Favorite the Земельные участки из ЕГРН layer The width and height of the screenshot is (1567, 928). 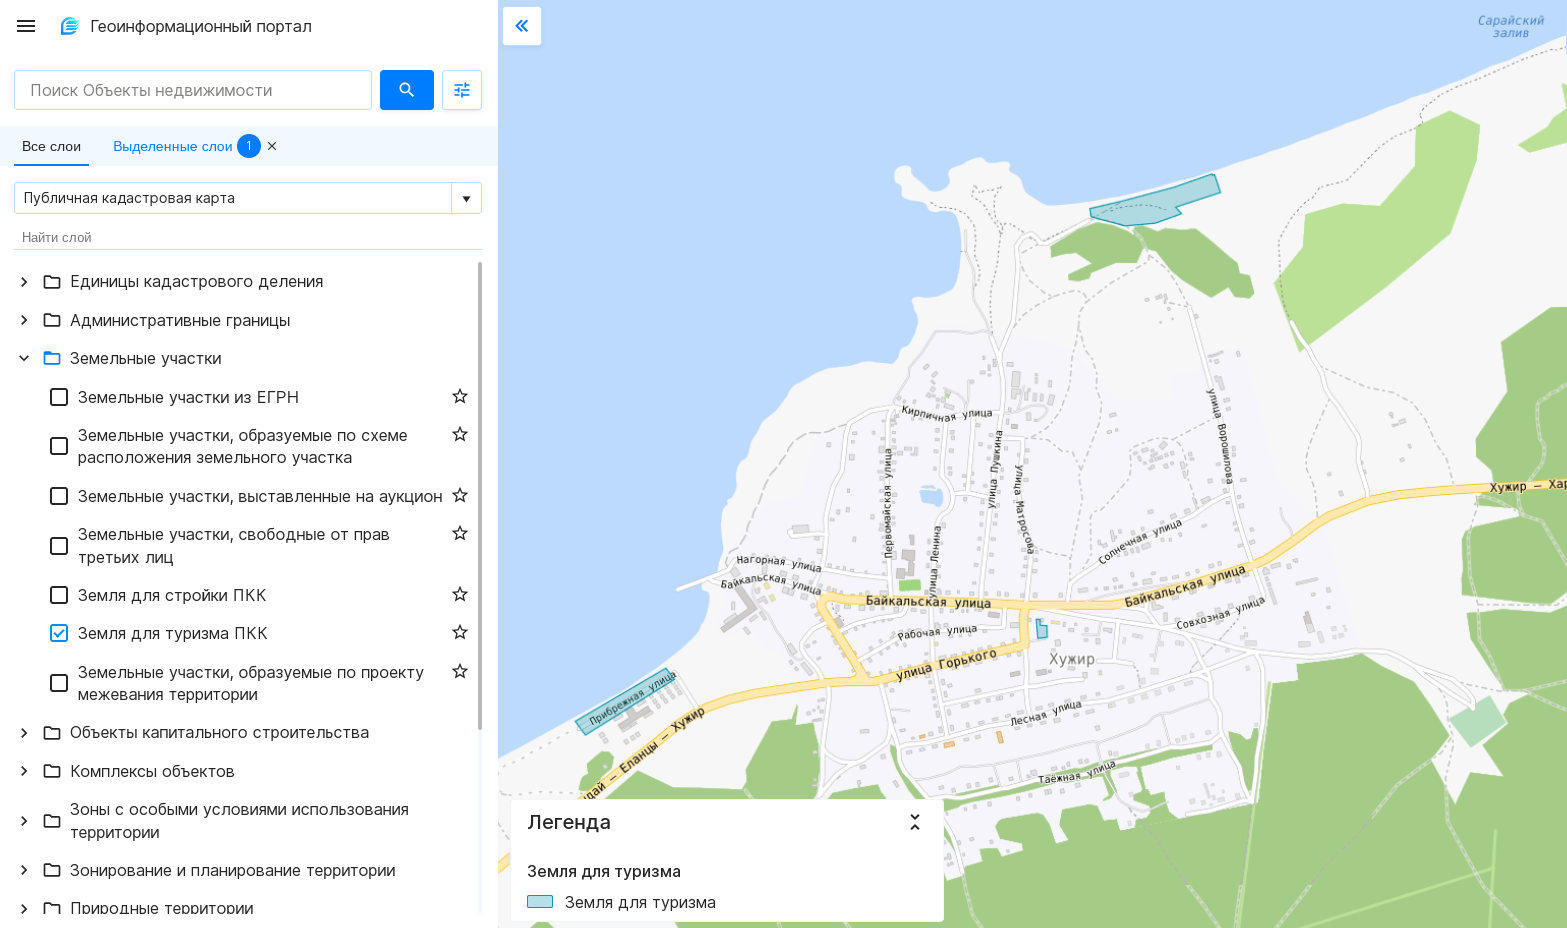pos(460,397)
